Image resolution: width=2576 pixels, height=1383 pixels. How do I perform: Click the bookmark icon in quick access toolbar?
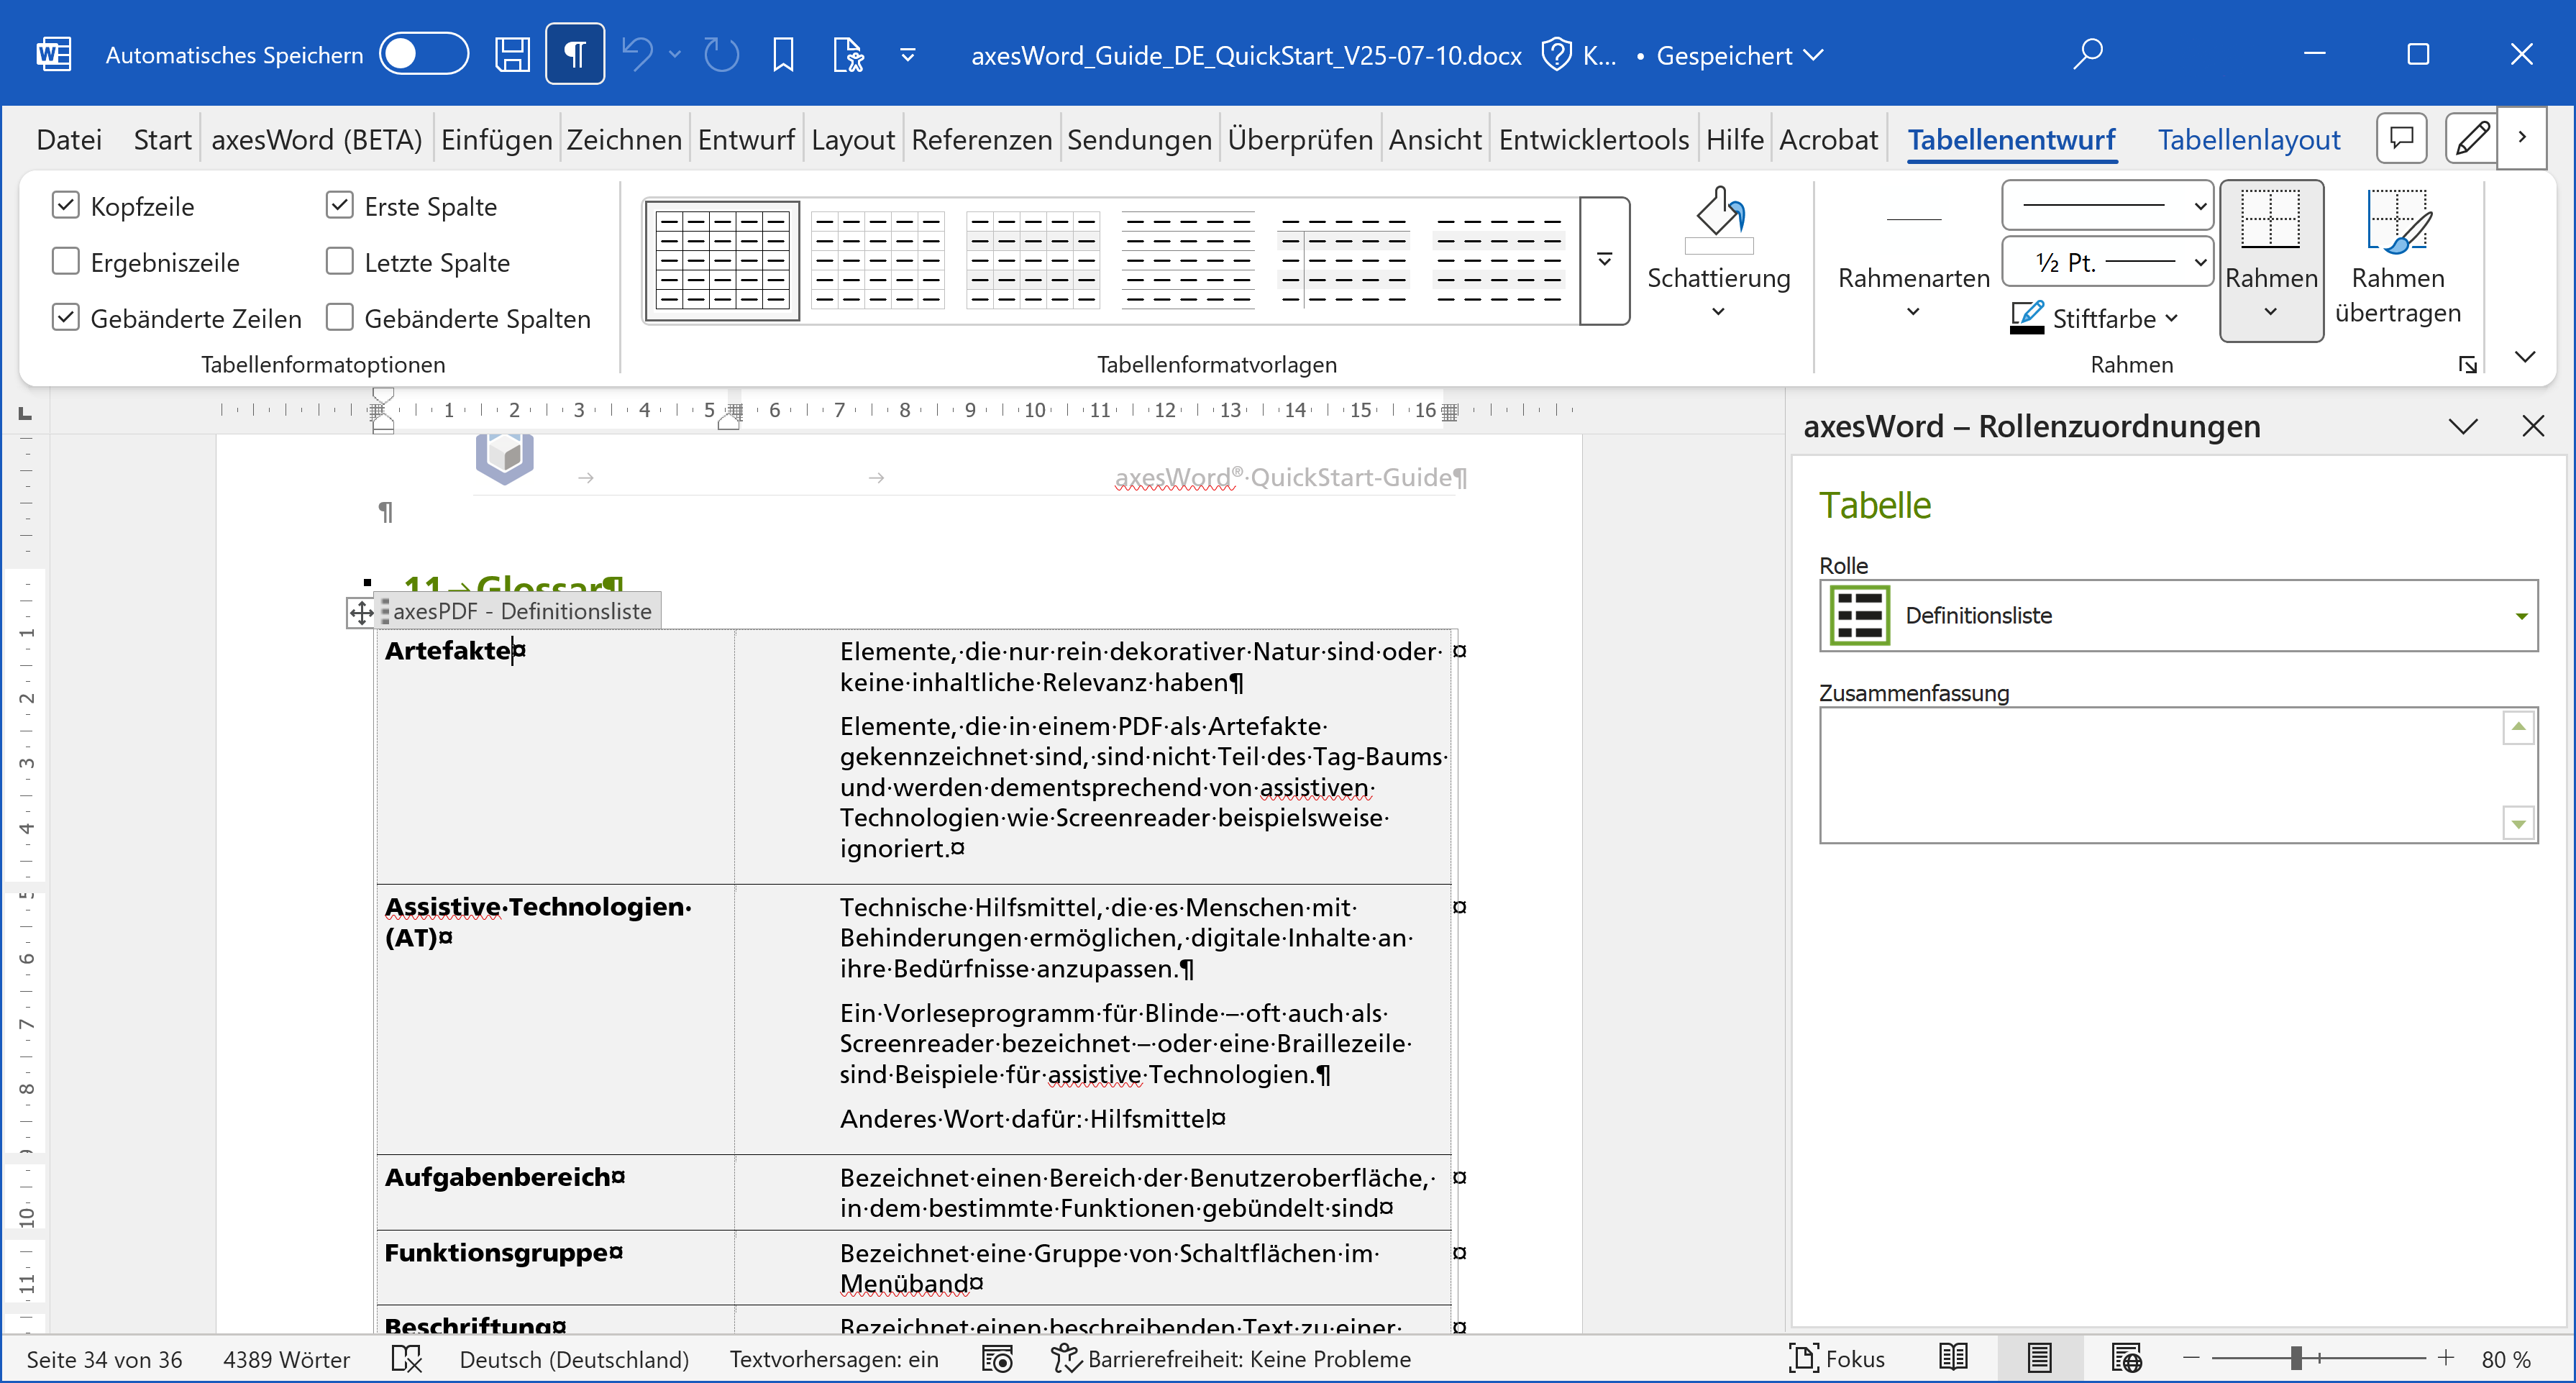tap(783, 54)
